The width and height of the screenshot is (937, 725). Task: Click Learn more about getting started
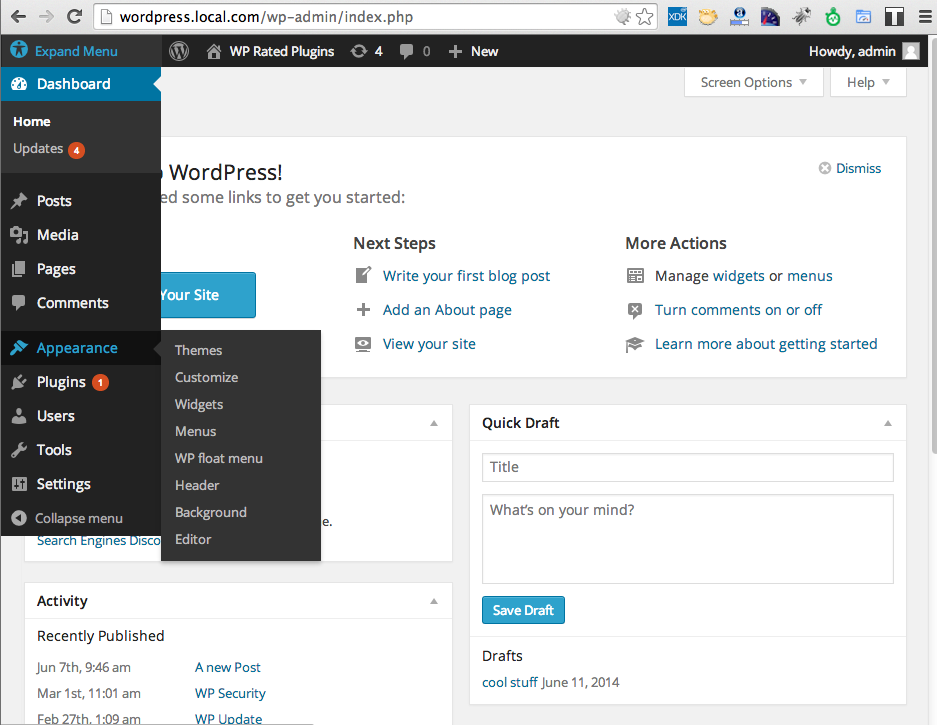point(766,344)
